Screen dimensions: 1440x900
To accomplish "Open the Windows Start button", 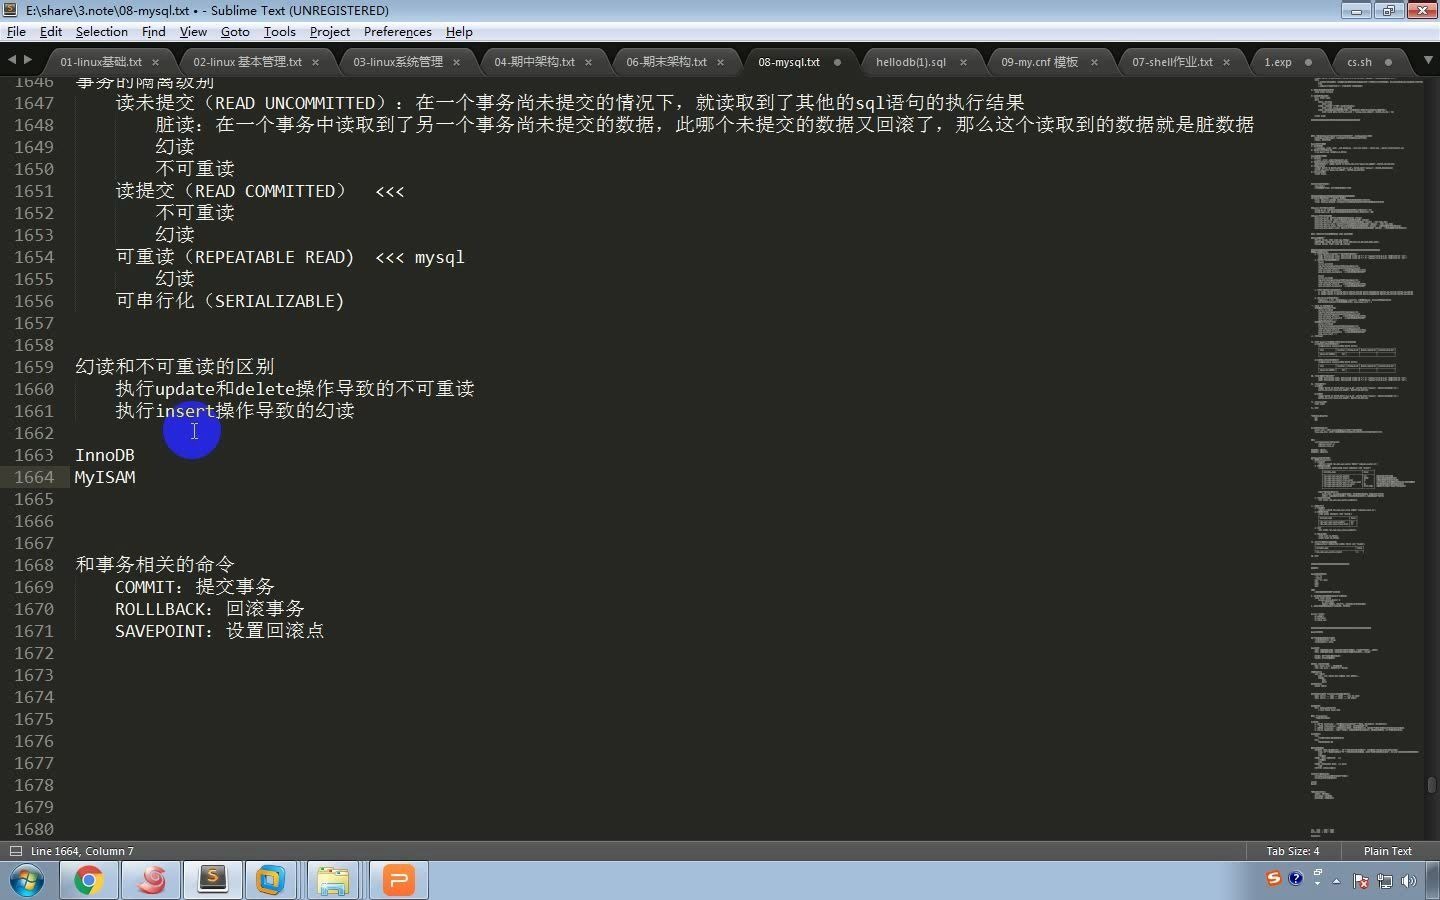I will point(28,881).
